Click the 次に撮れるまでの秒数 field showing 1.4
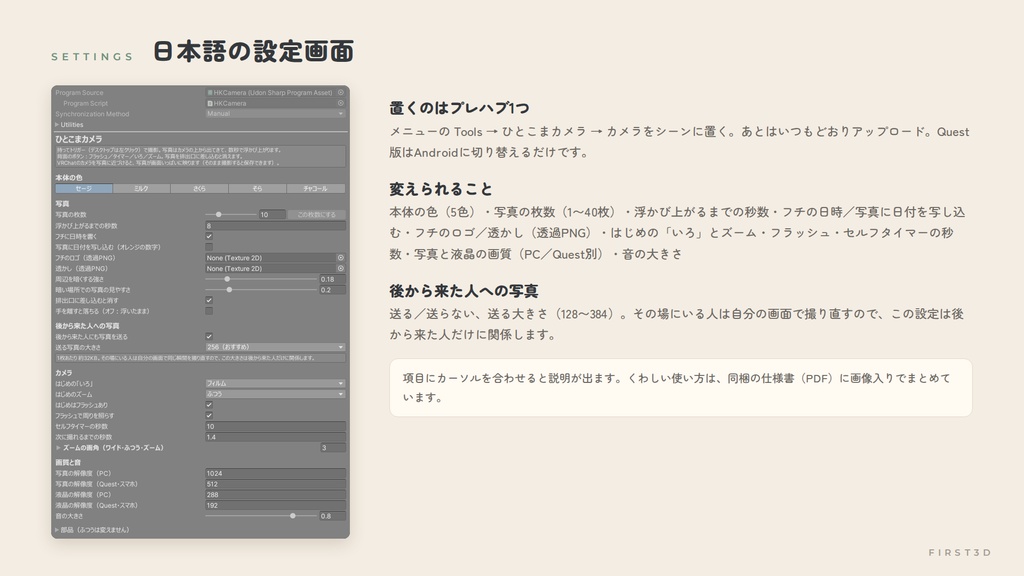 [275, 437]
